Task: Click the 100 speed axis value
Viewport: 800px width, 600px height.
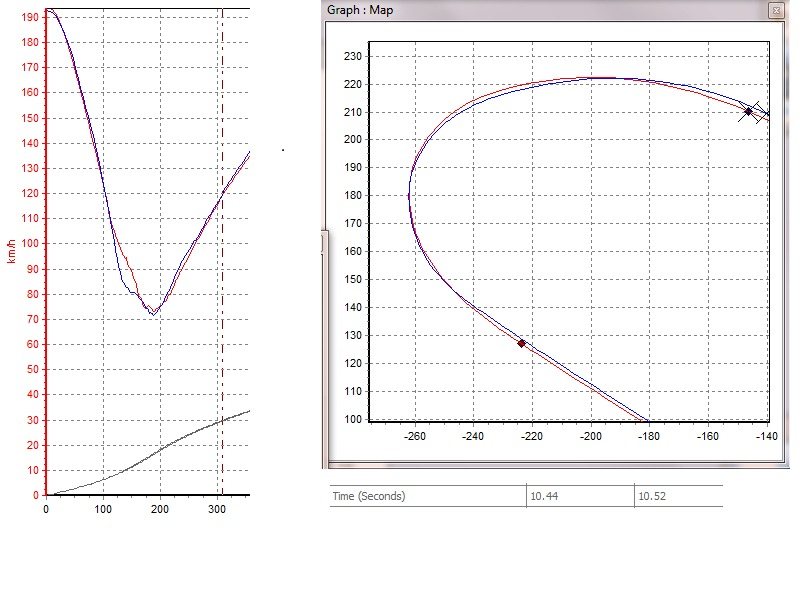Action: point(30,243)
